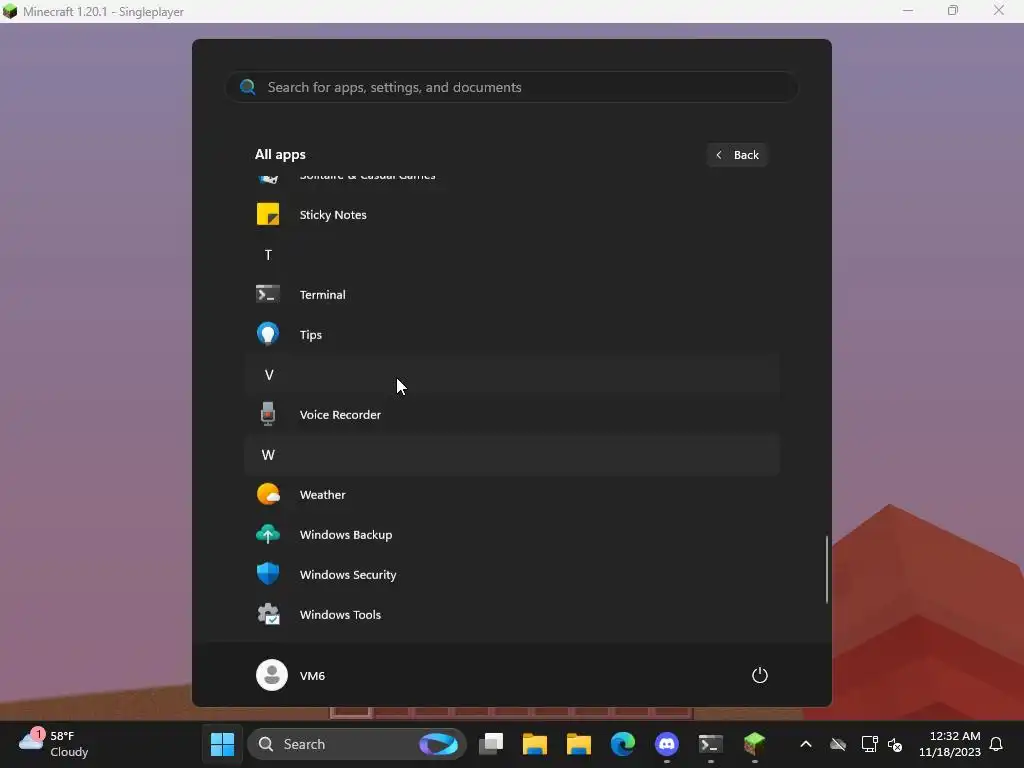Image resolution: width=1024 pixels, height=768 pixels.
Task: Open the second File Explorer taskbar icon
Action: click(579, 744)
